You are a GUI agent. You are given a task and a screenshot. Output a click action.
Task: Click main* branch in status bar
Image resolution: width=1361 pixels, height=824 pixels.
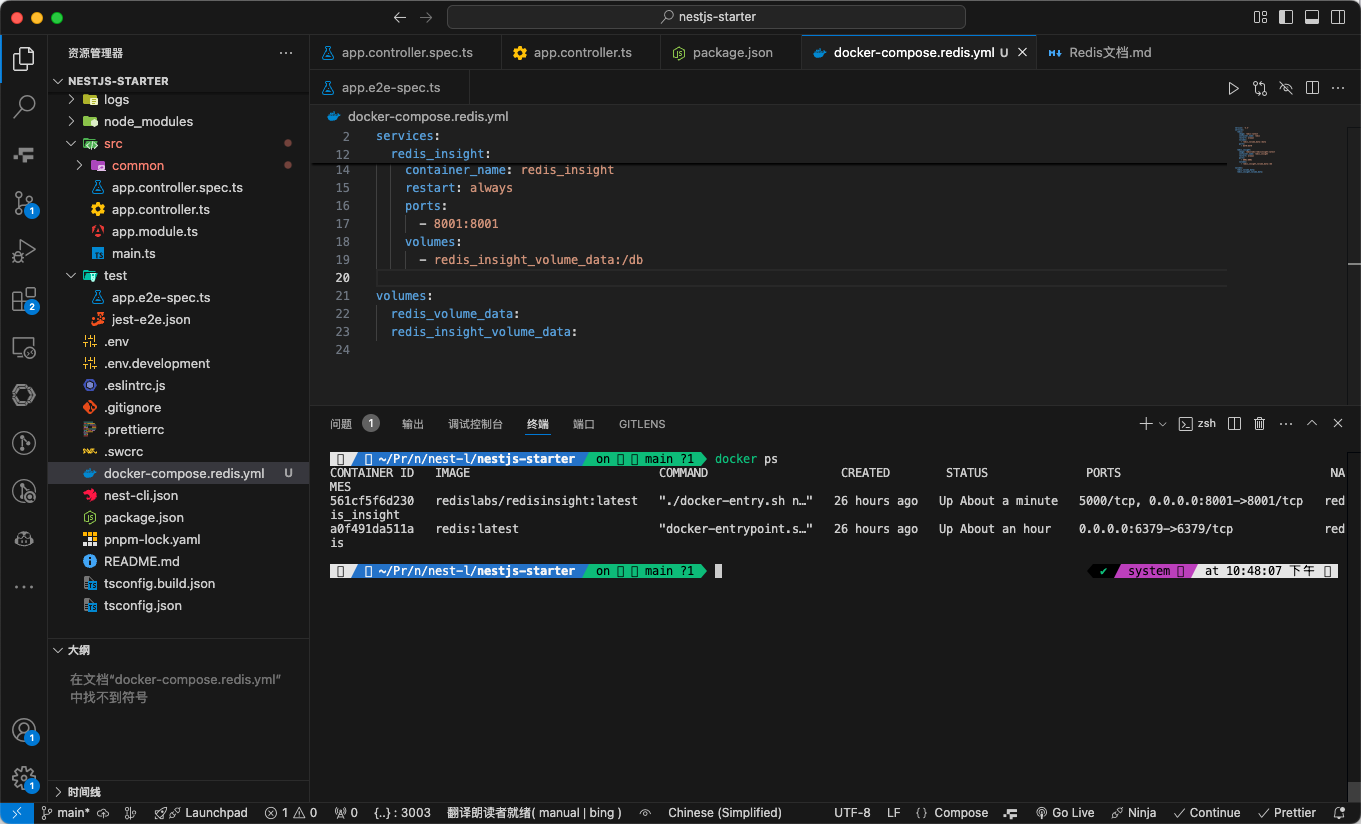click(66, 813)
